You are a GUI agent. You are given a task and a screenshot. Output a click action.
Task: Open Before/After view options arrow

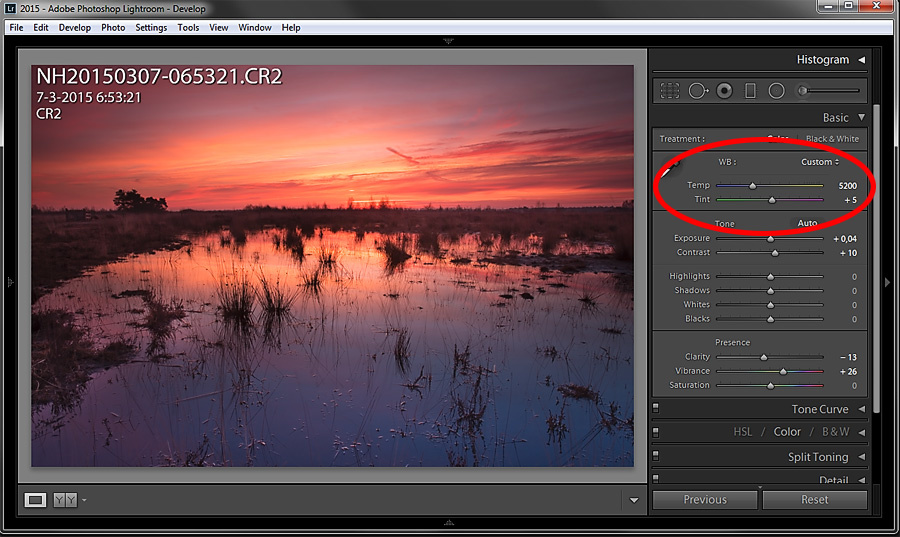[x=84, y=500]
